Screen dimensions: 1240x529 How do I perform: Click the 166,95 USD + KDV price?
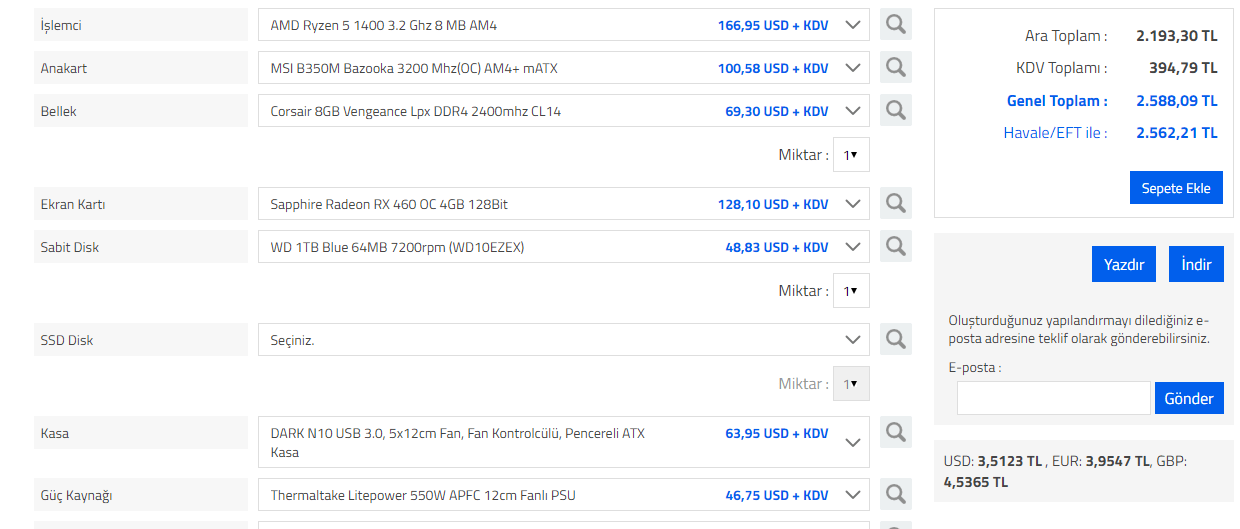(773, 25)
